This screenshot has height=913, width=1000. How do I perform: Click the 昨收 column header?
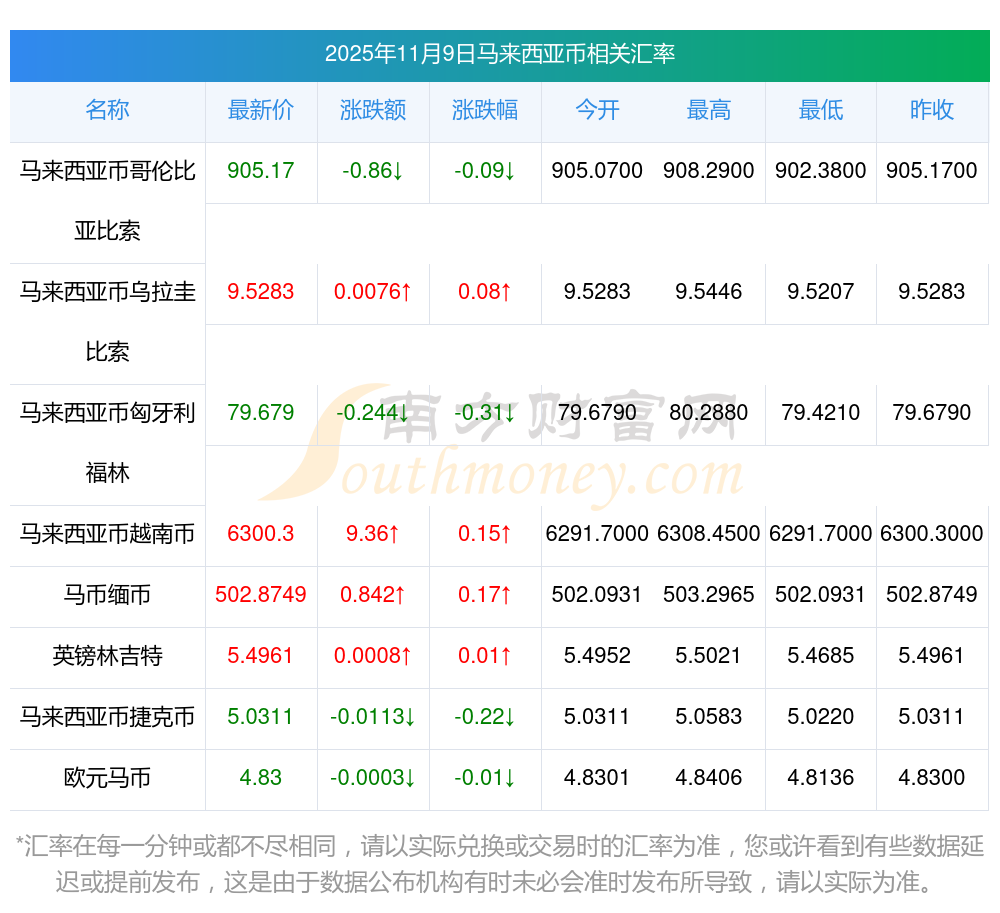pyautogui.click(x=931, y=110)
